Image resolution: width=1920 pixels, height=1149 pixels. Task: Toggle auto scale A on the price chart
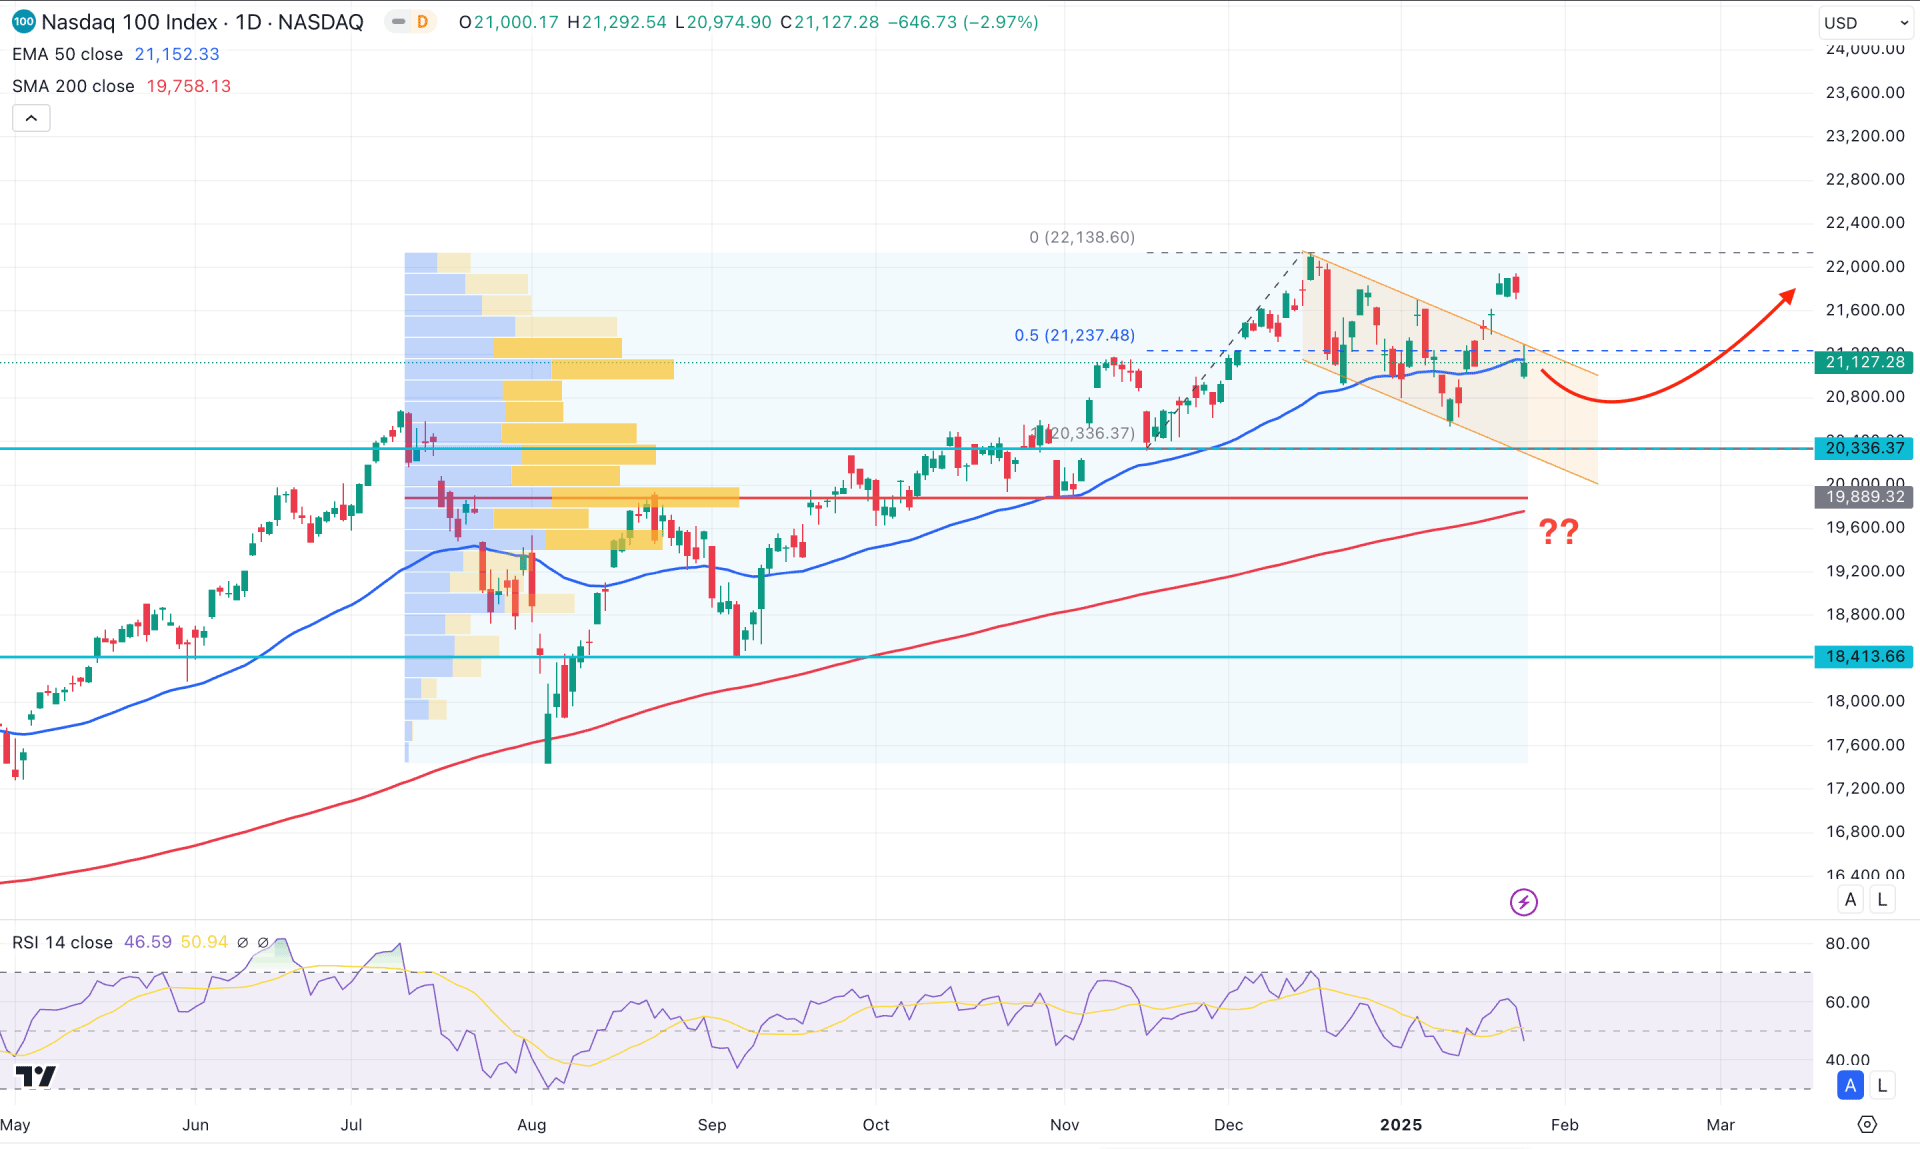pos(1850,899)
